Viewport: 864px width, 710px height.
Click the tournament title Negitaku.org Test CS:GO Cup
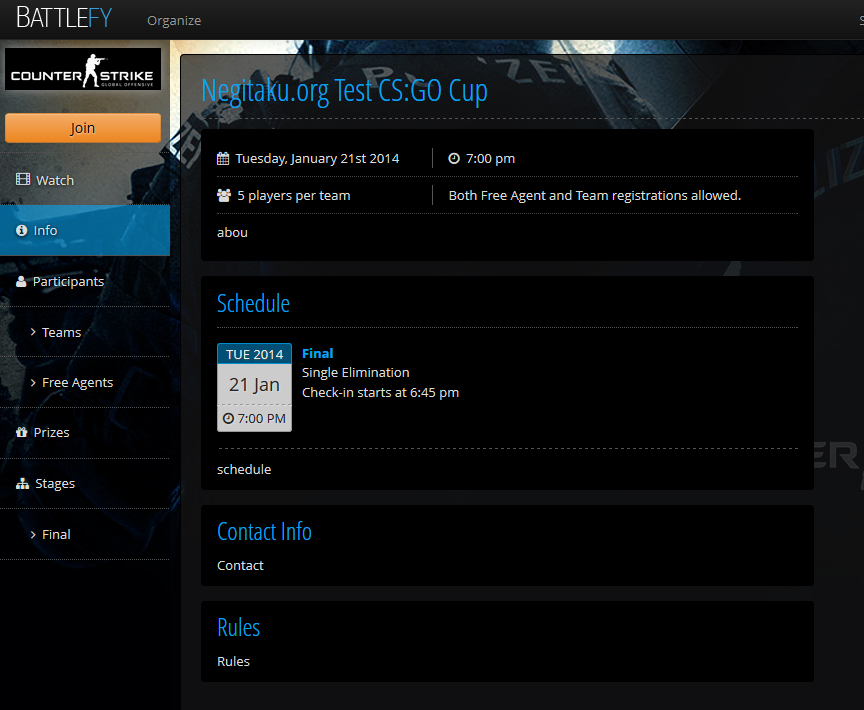pyautogui.click(x=344, y=91)
